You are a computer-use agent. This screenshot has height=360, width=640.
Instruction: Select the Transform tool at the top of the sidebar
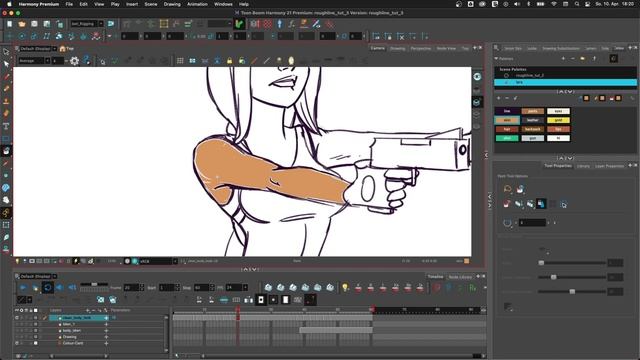(x=6, y=52)
